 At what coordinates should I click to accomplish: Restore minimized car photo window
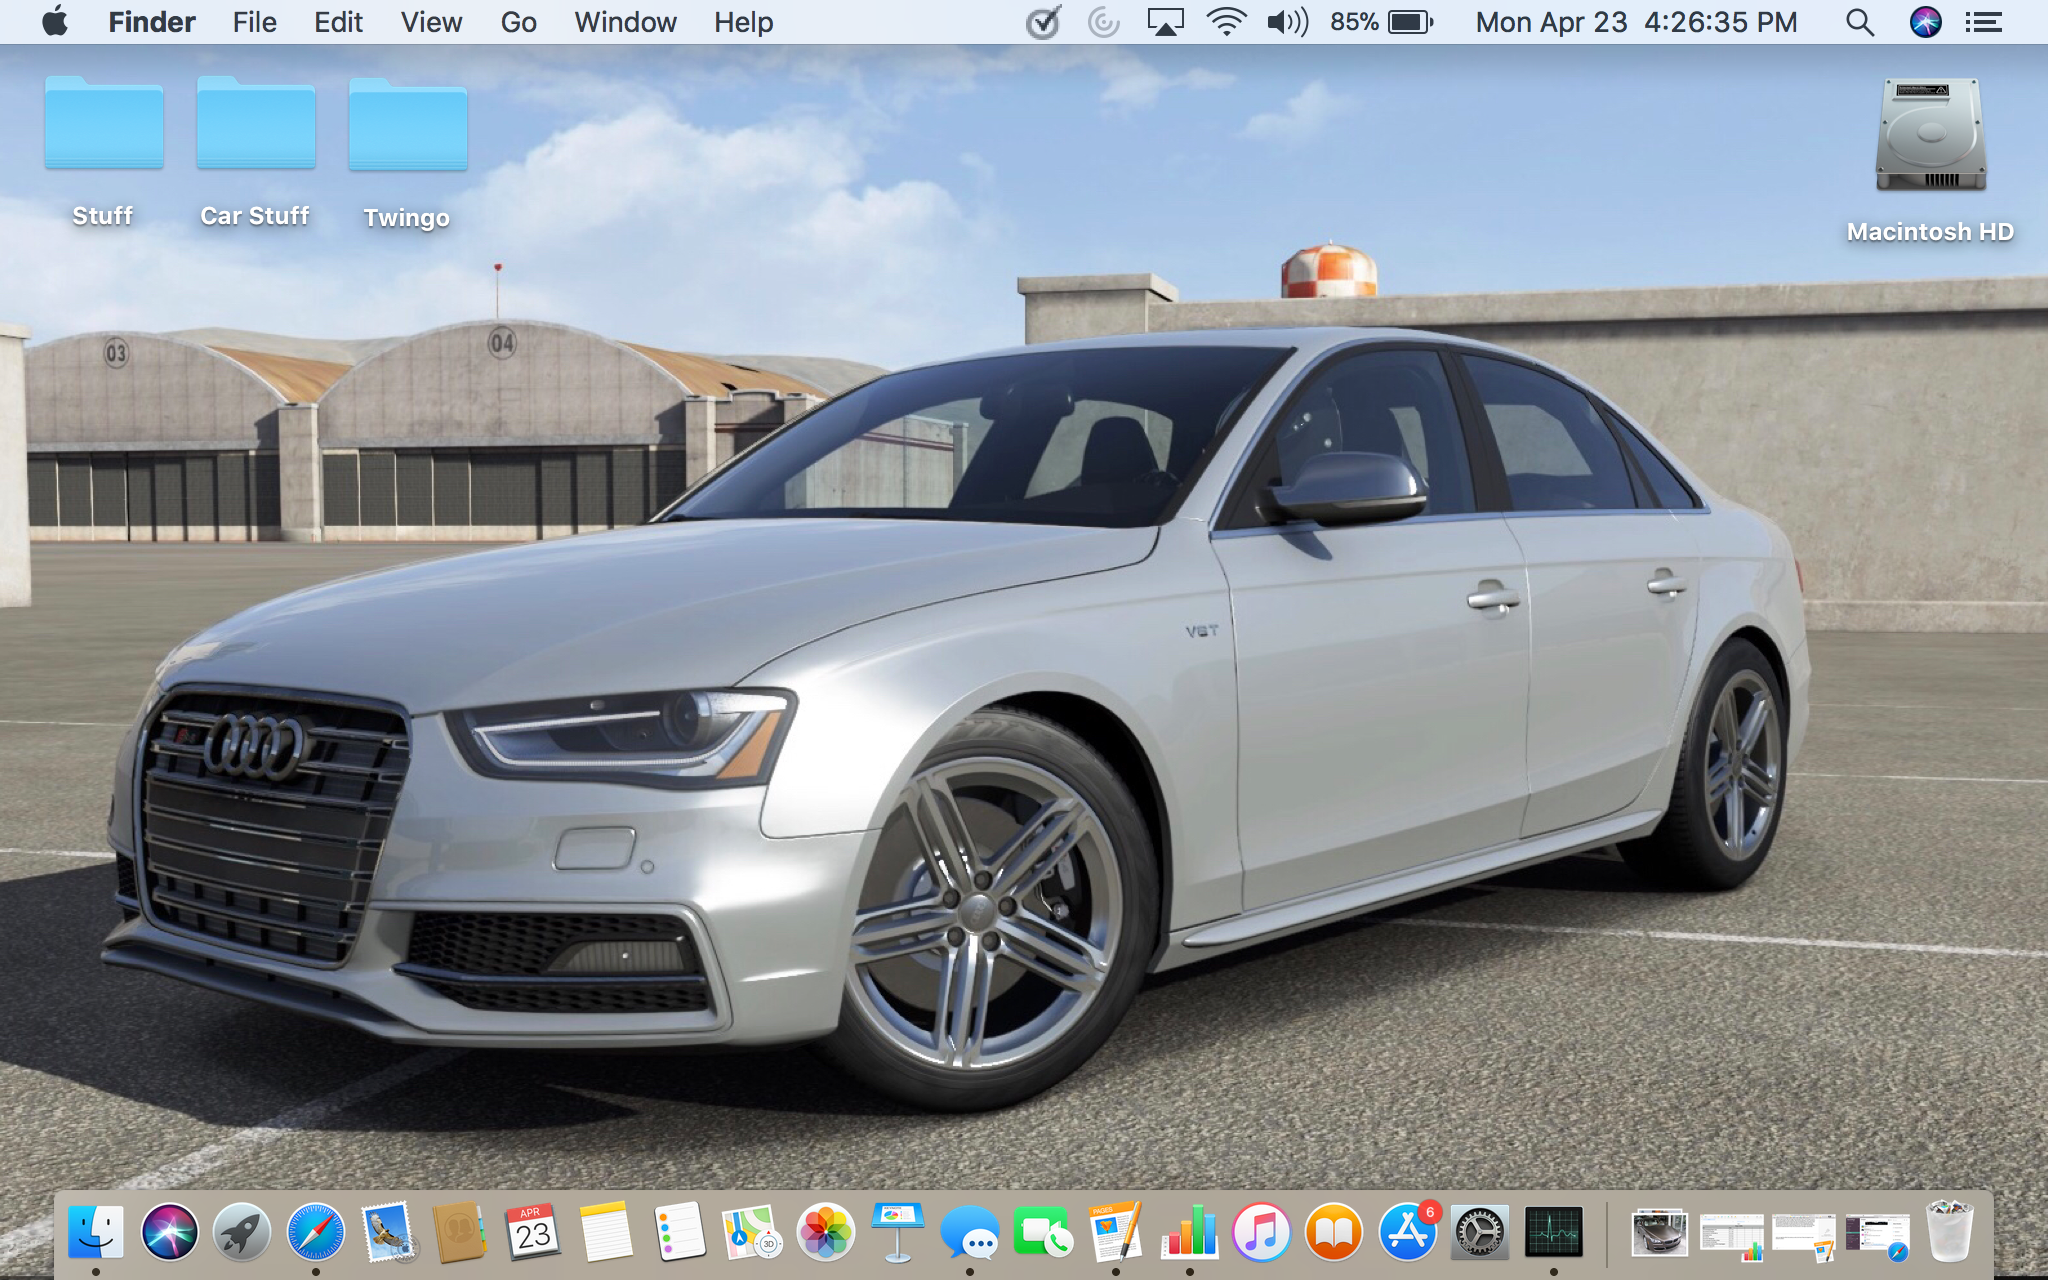pos(1659,1232)
